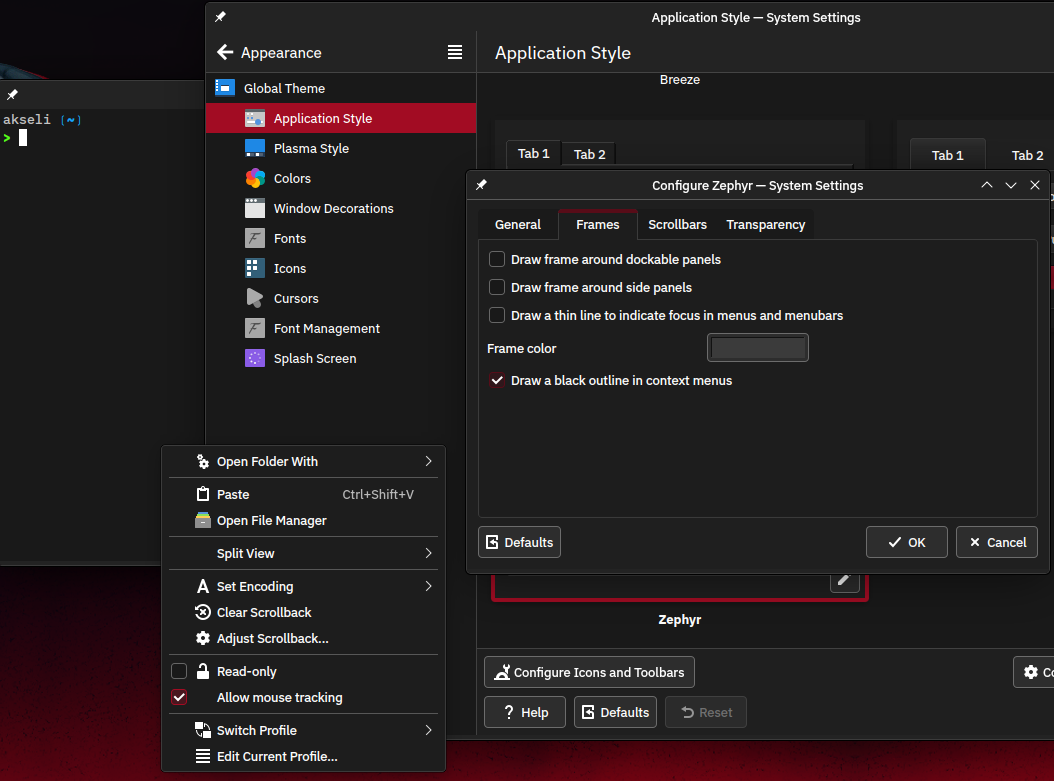The image size is (1054, 781).
Task: Select the Frames tab
Action: point(598,224)
